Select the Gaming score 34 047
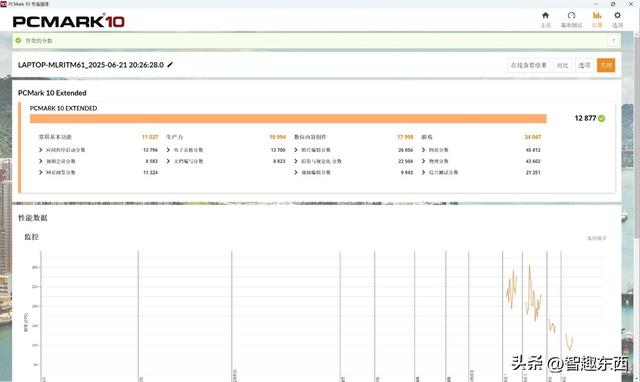 click(x=533, y=137)
